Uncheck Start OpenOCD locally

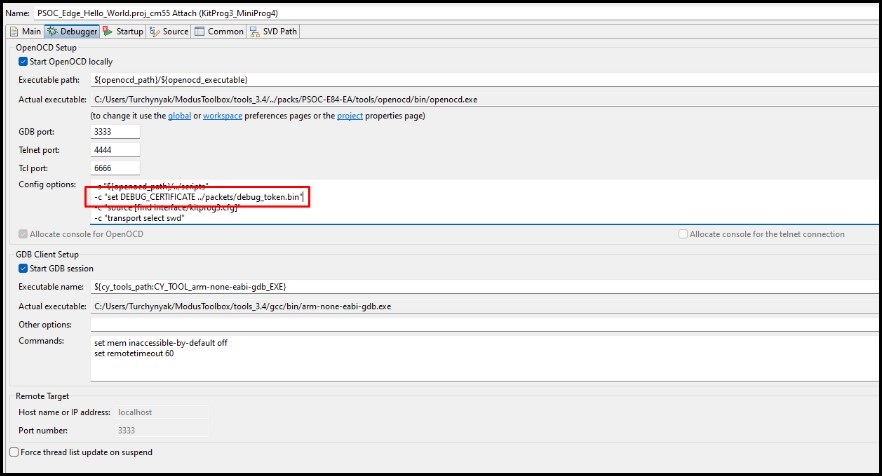(23, 62)
